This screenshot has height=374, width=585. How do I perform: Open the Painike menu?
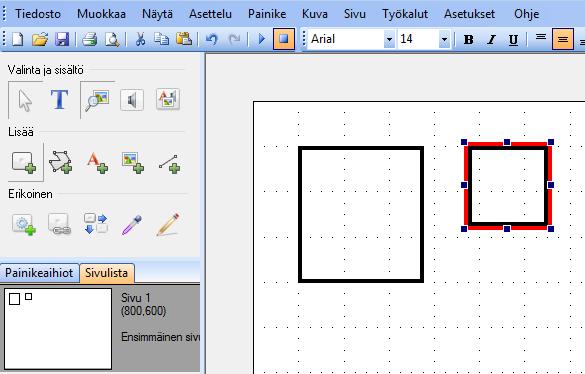267,14
